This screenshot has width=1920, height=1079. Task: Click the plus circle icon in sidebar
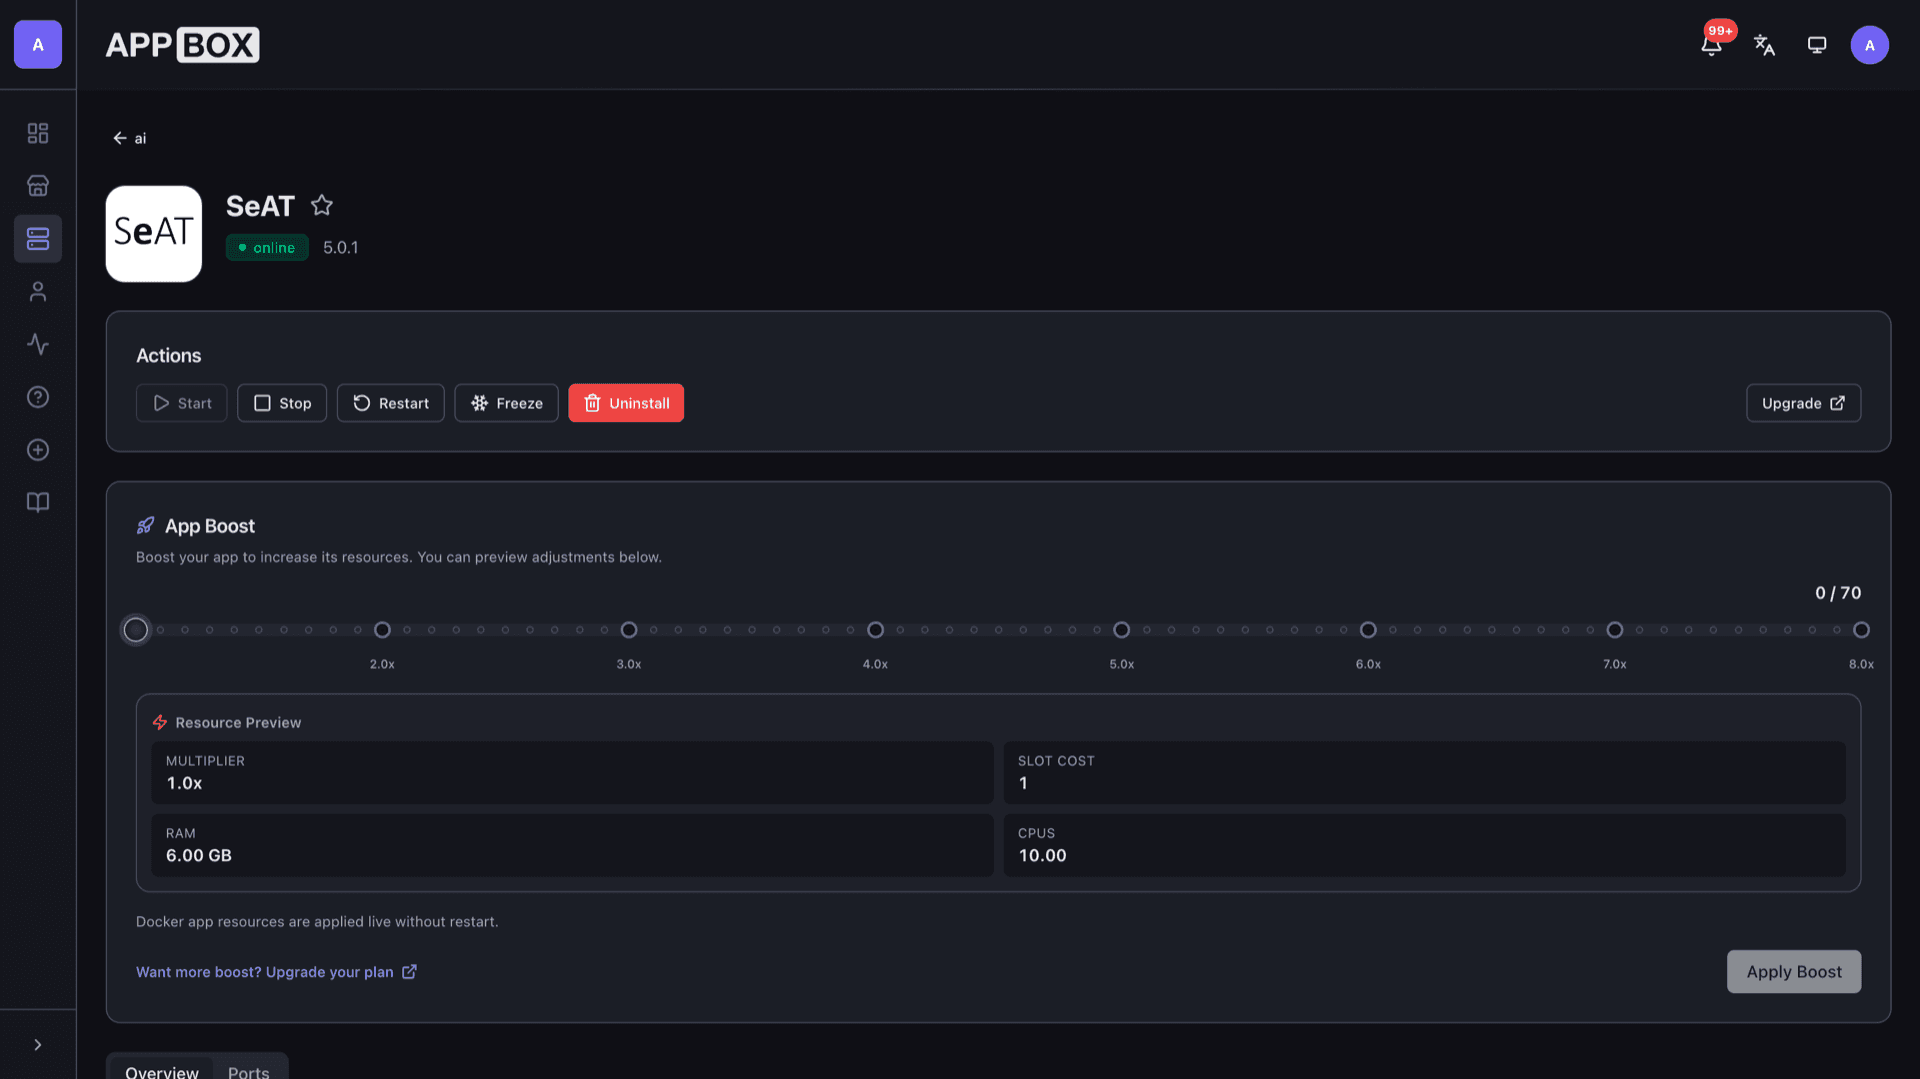pyautogui.click(x=38, y=450)
